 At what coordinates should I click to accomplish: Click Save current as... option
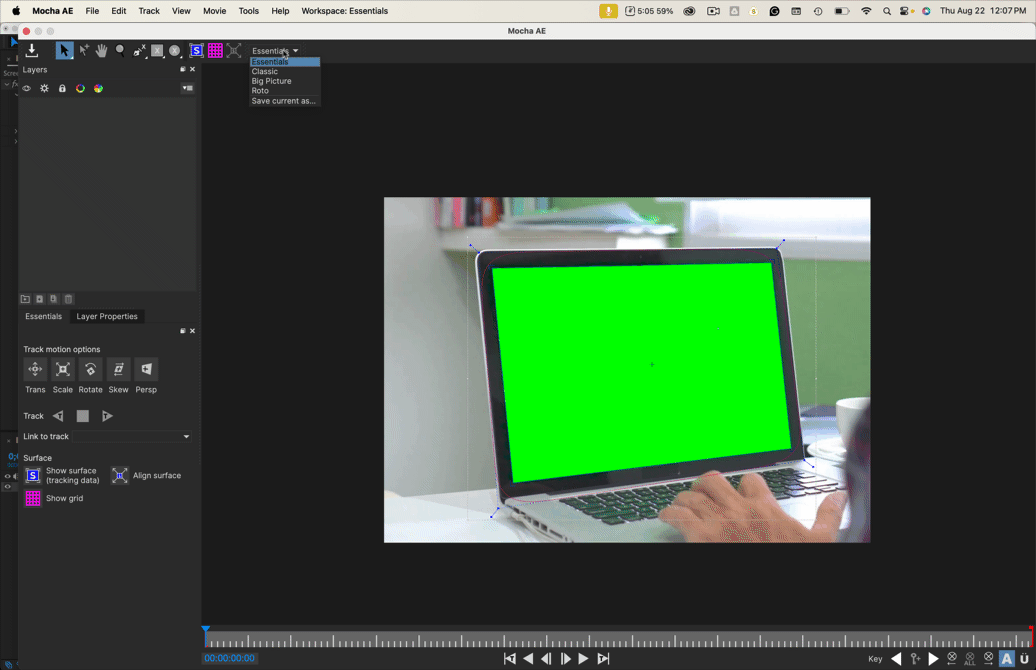coord(283,101)
